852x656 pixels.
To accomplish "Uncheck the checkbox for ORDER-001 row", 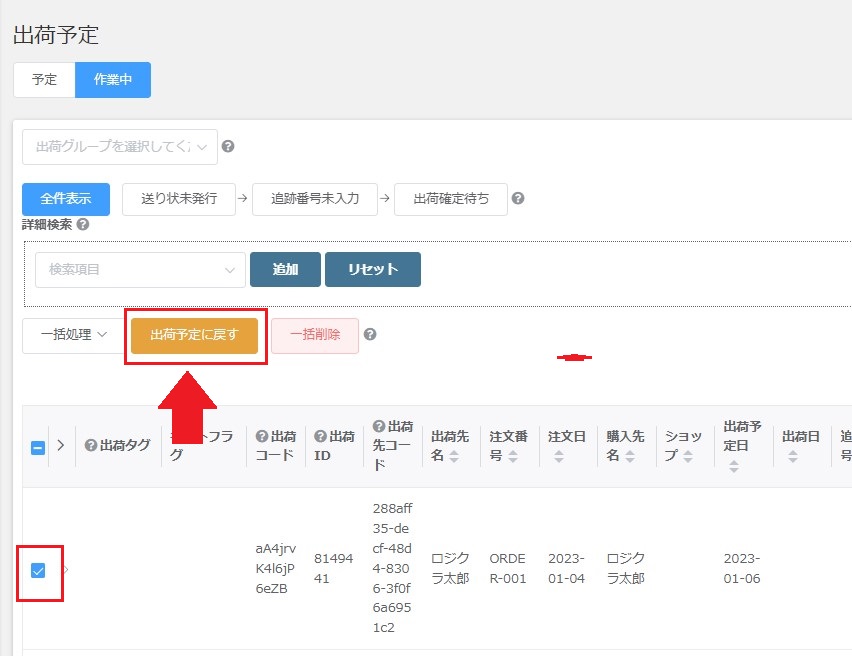I will point(38,570).
